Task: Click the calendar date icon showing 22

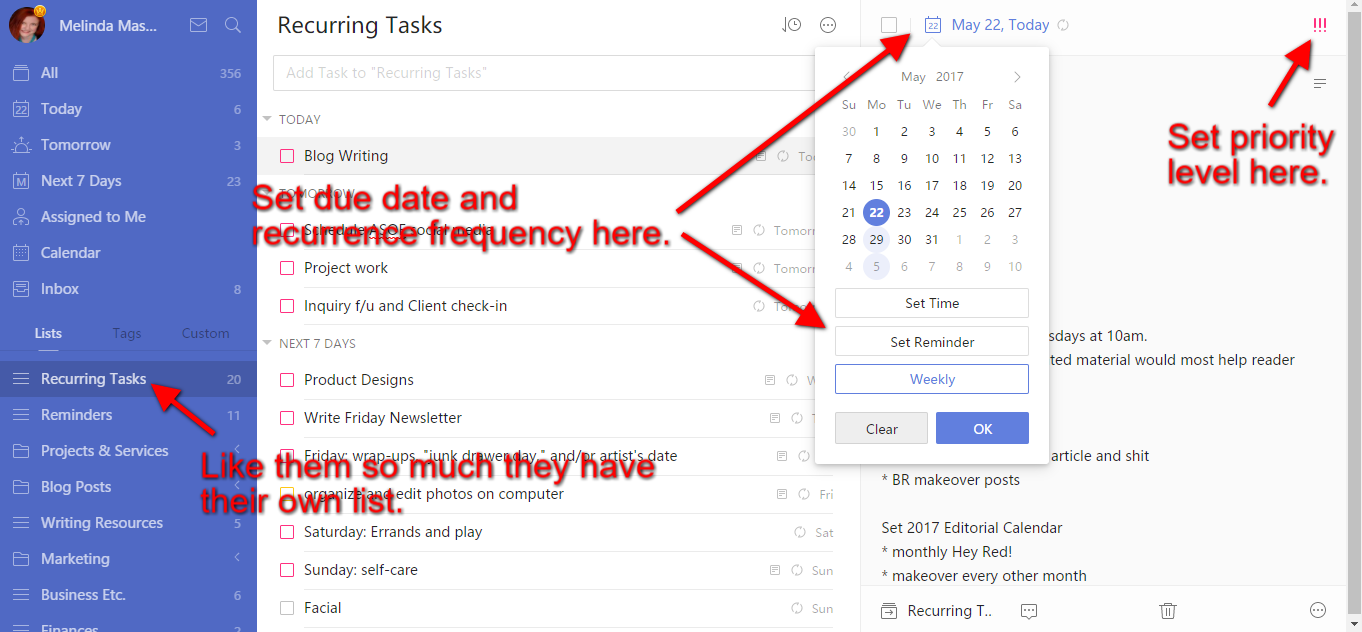Action: coord(932,24)
